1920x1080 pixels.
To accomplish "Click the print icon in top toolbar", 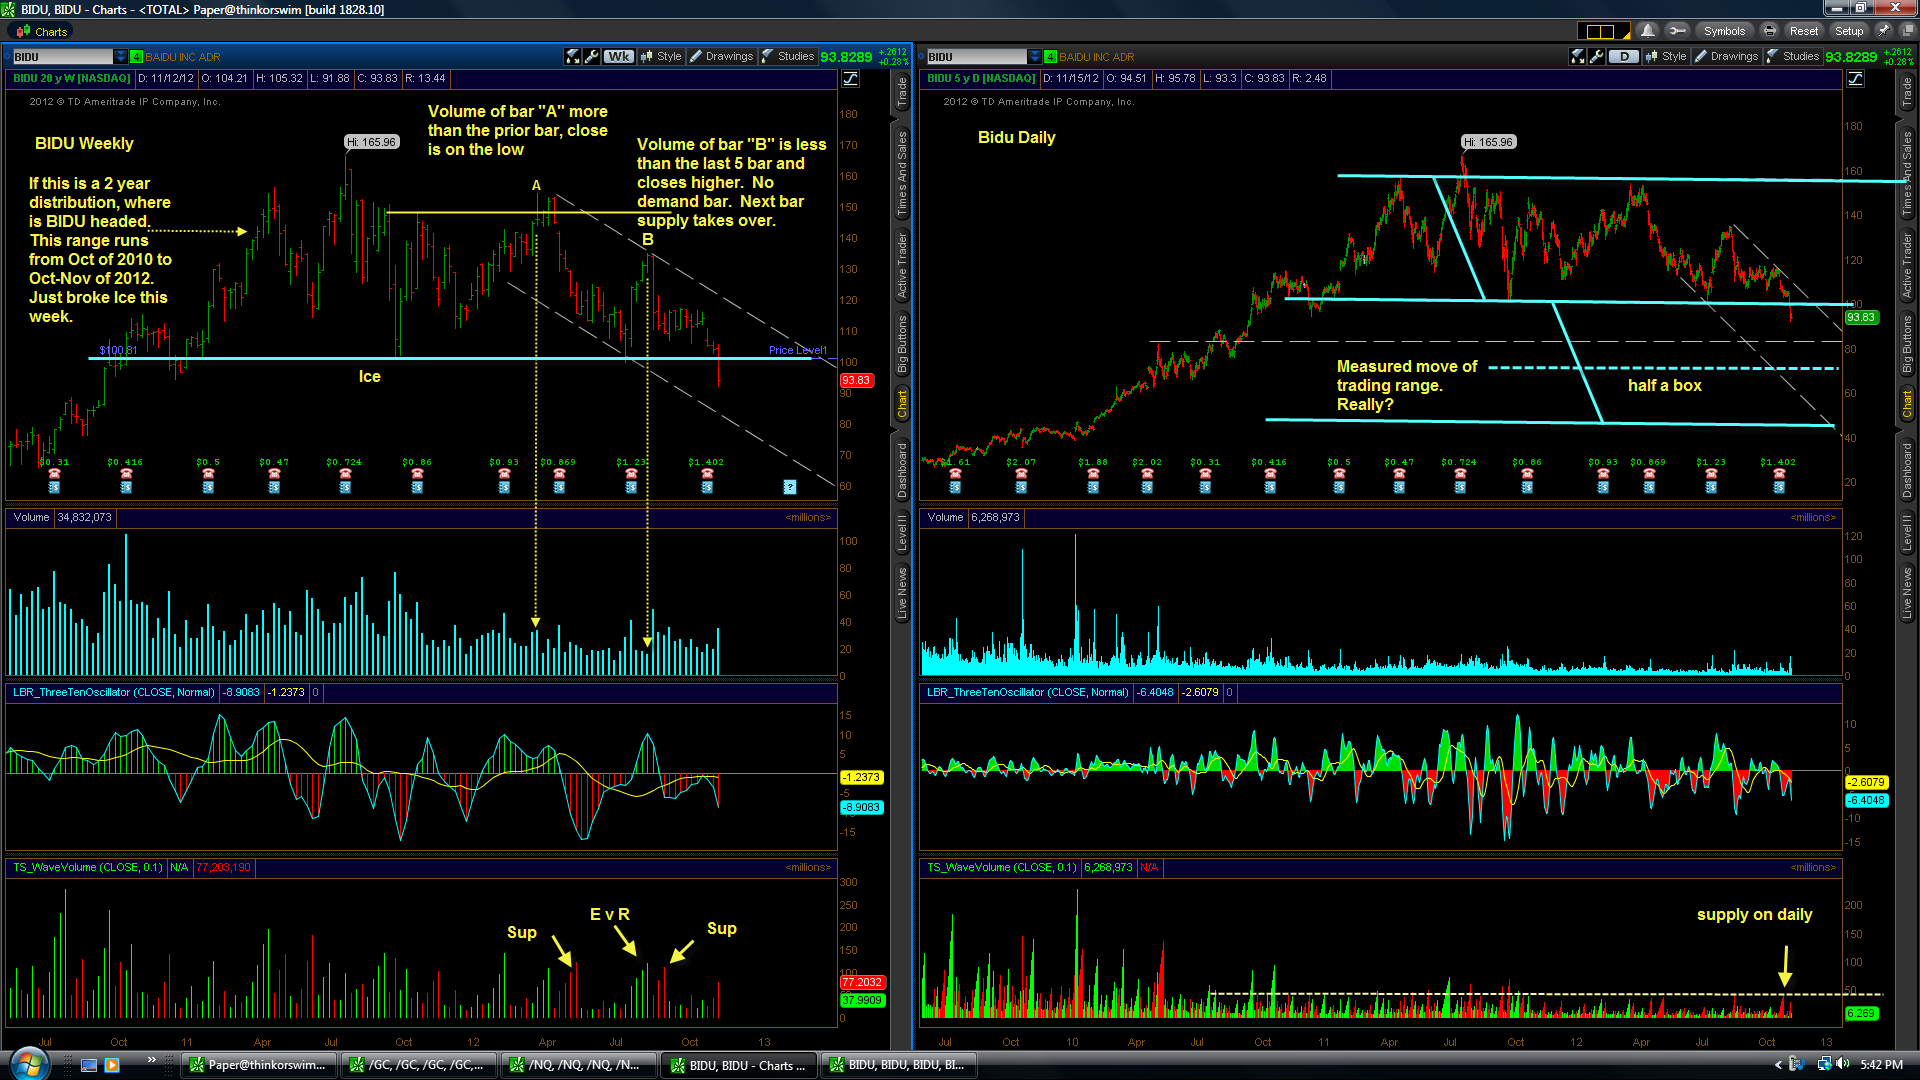I will coord(1769,31).
